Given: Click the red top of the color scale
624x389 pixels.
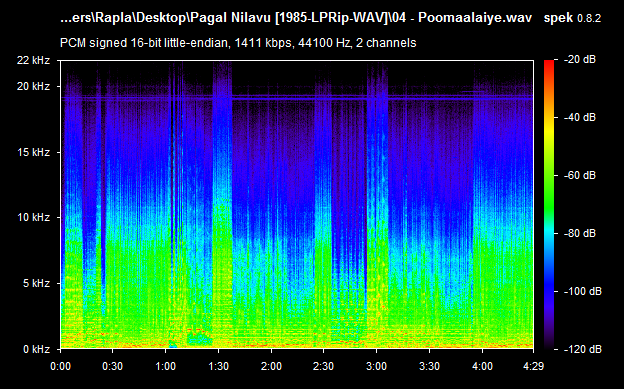Looking at the screenshot, I should pos(549,64).
